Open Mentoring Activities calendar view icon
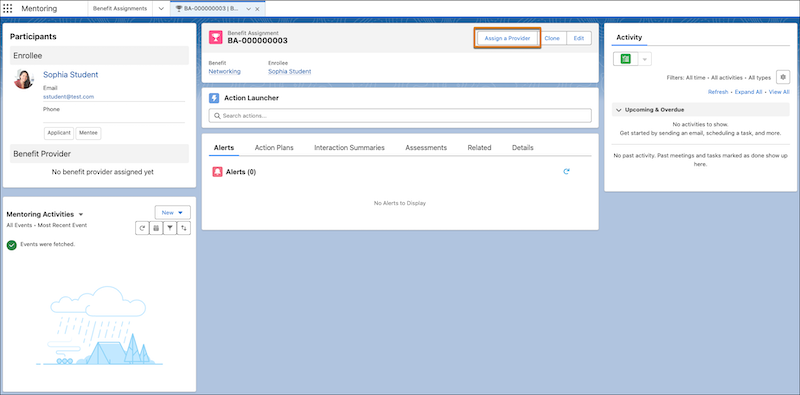The width and height of the screenshot is (800, 395). (156, 228)
